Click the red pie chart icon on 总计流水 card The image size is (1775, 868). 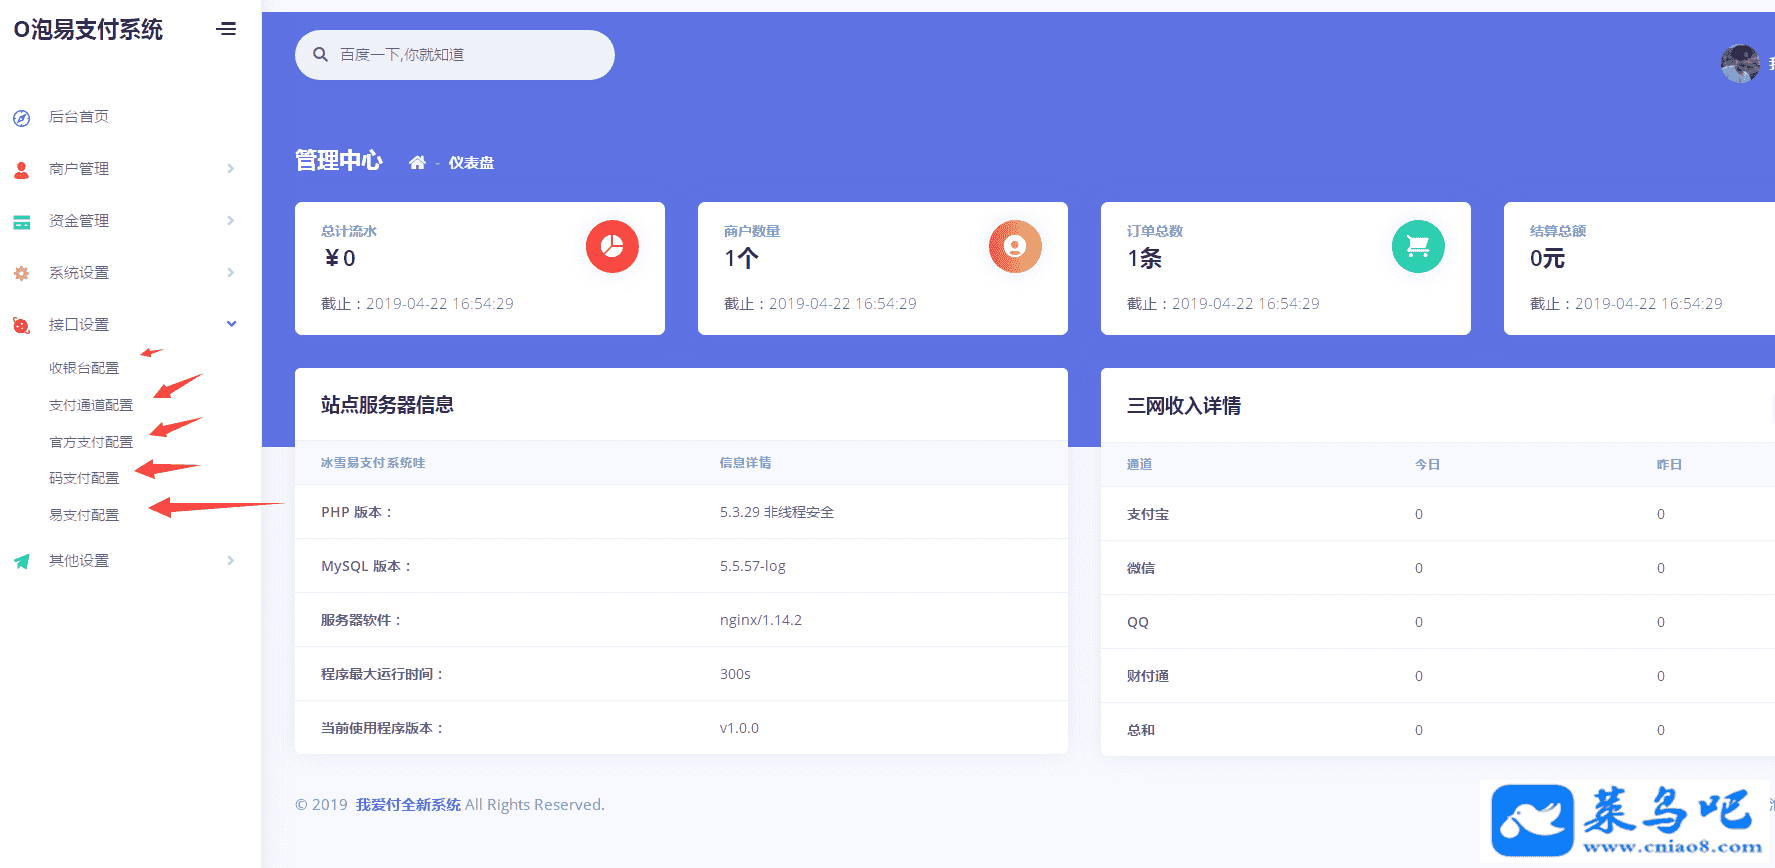(x=612, y=246)
